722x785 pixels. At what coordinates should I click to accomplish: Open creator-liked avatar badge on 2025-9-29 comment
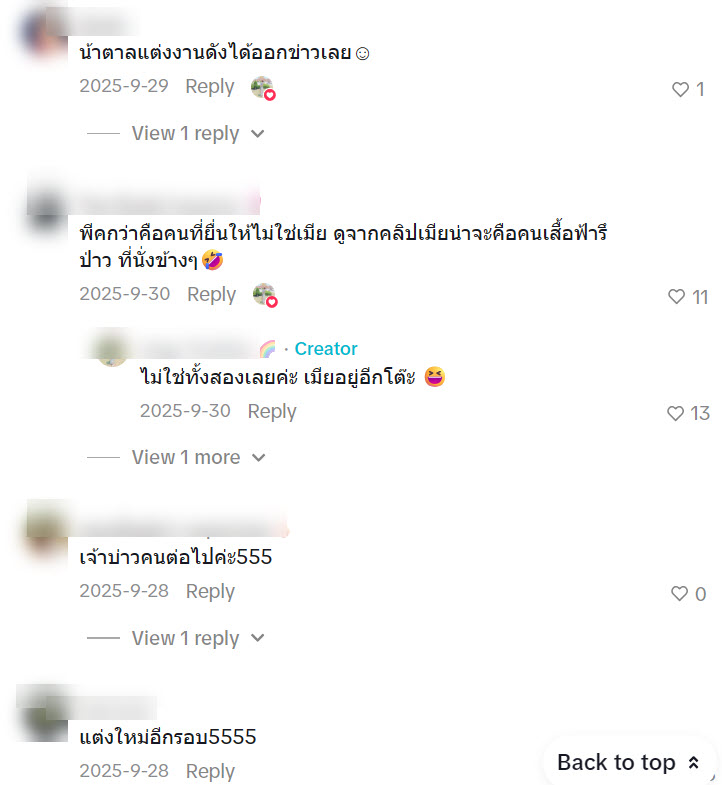click(263, 88)
